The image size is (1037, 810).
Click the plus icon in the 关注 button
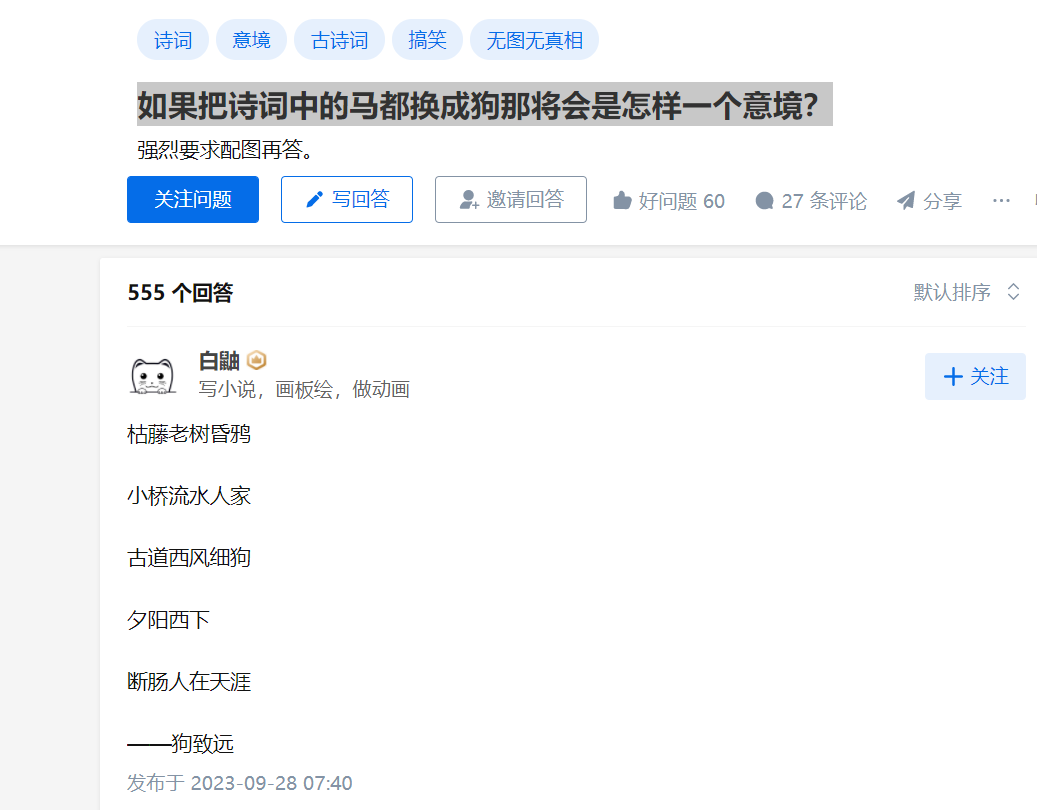pyautogui.click(x=953, y=376)
